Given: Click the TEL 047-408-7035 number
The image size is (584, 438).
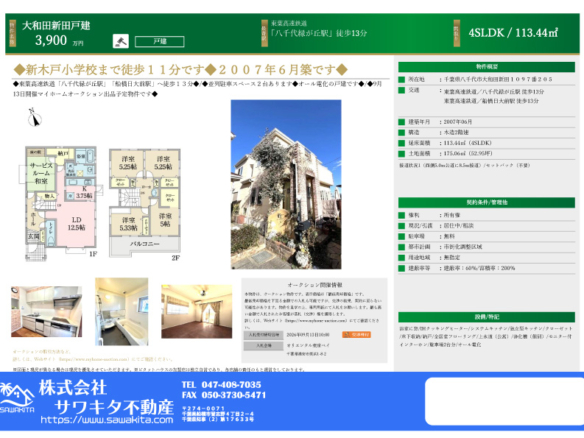Looking at the screenshot, I should click(222, 385).
